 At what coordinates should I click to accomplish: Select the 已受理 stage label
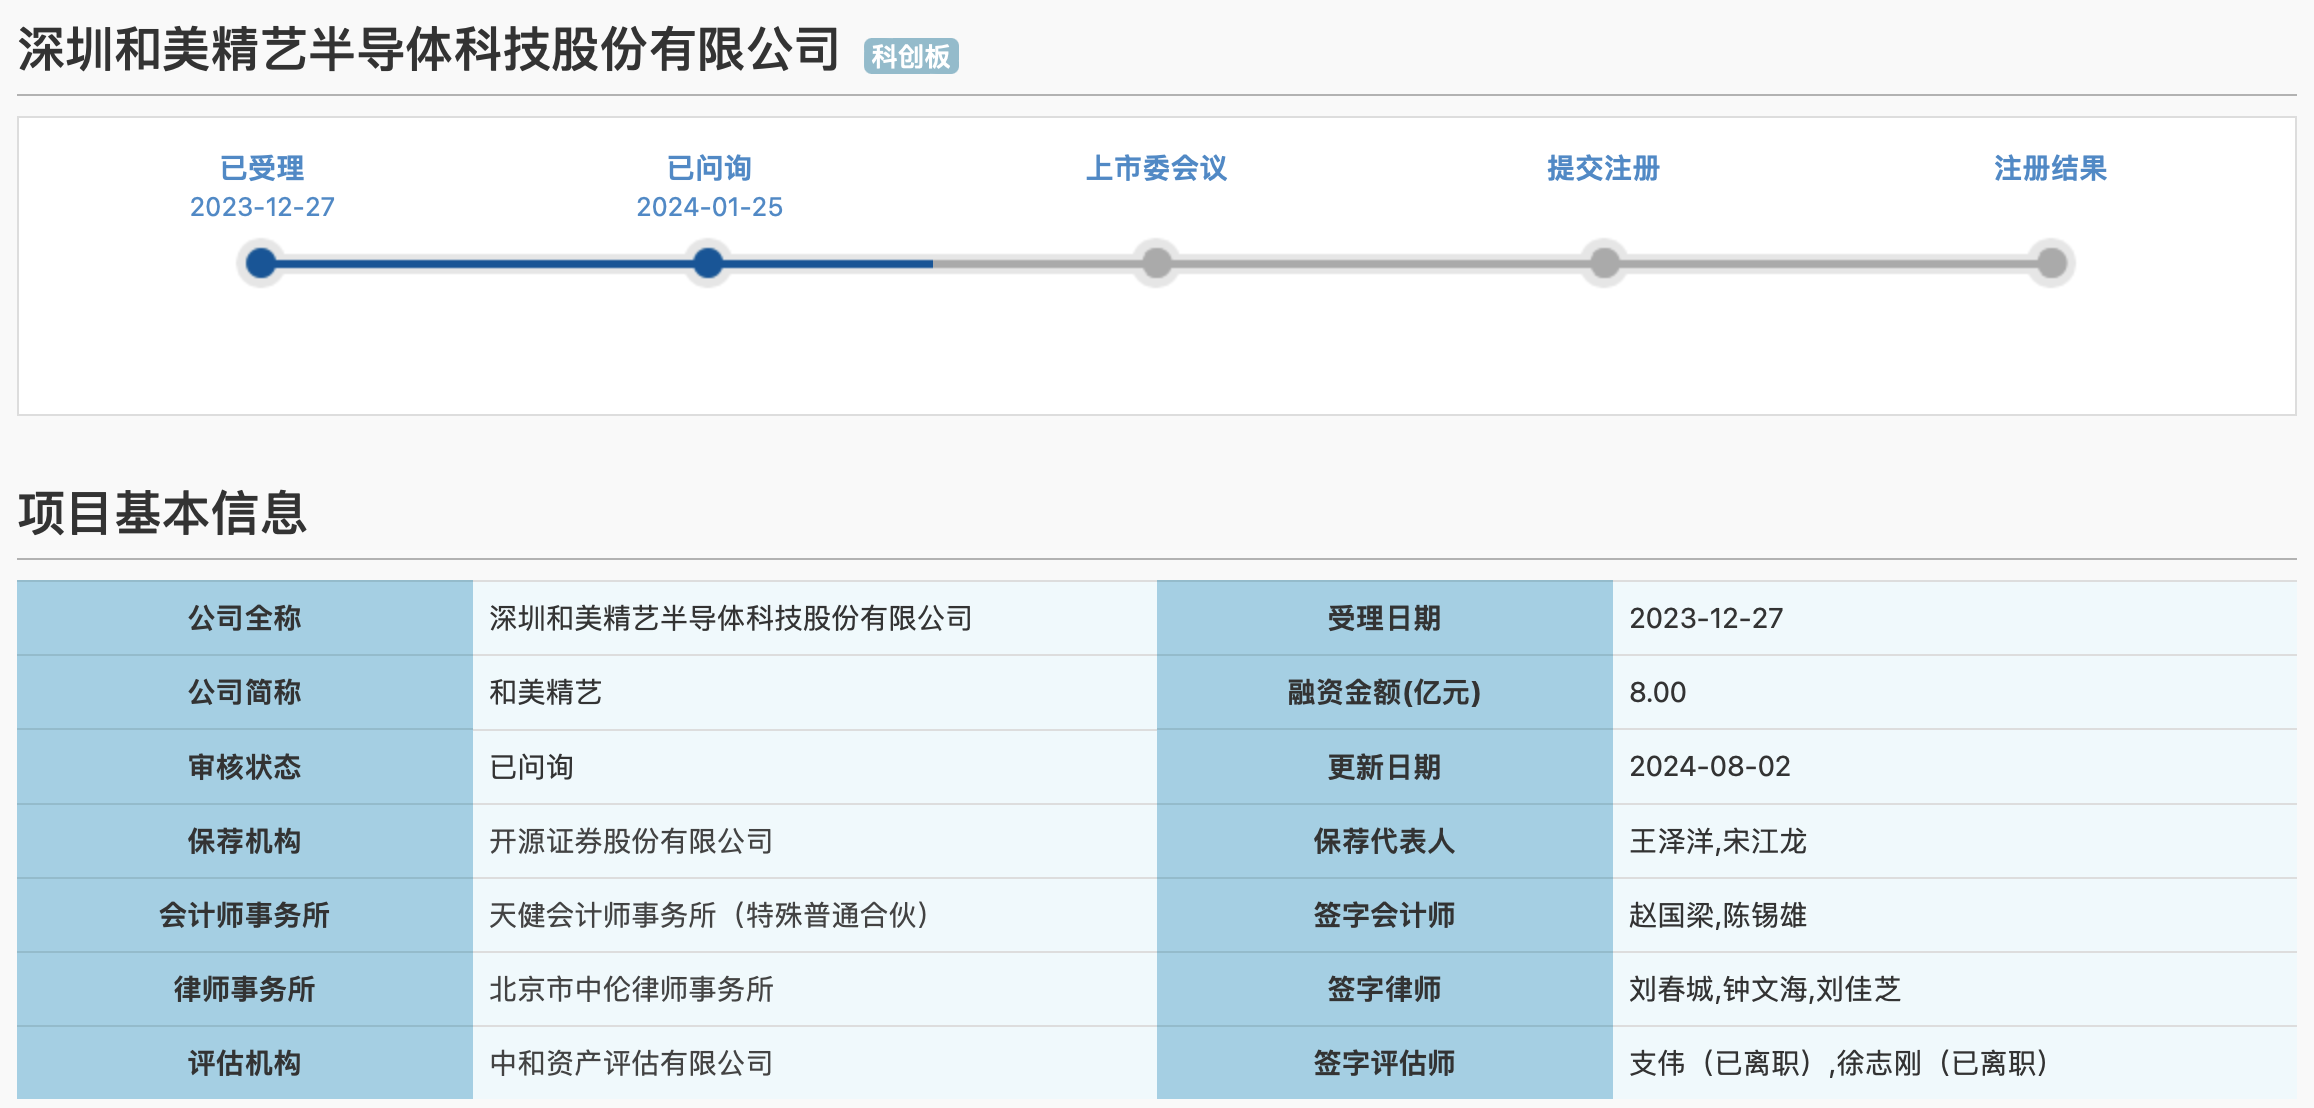pos(262,168)
